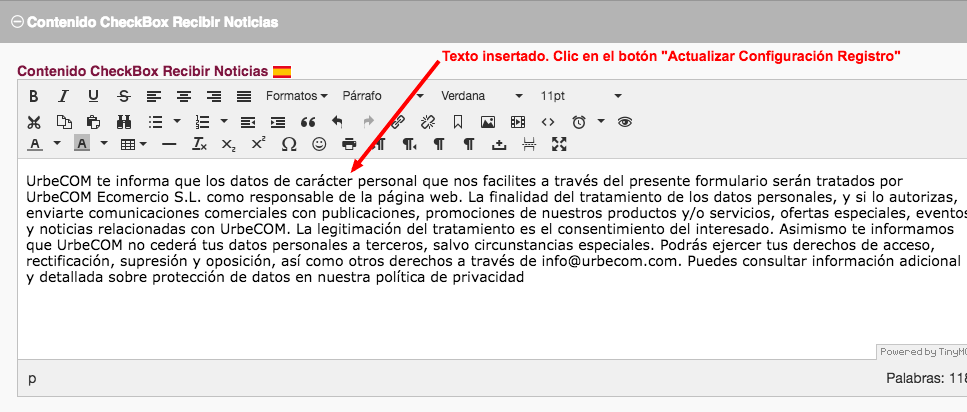Expand the insert date/time arrow
Viewport: 967px width, 412px height.
(601, 122)
